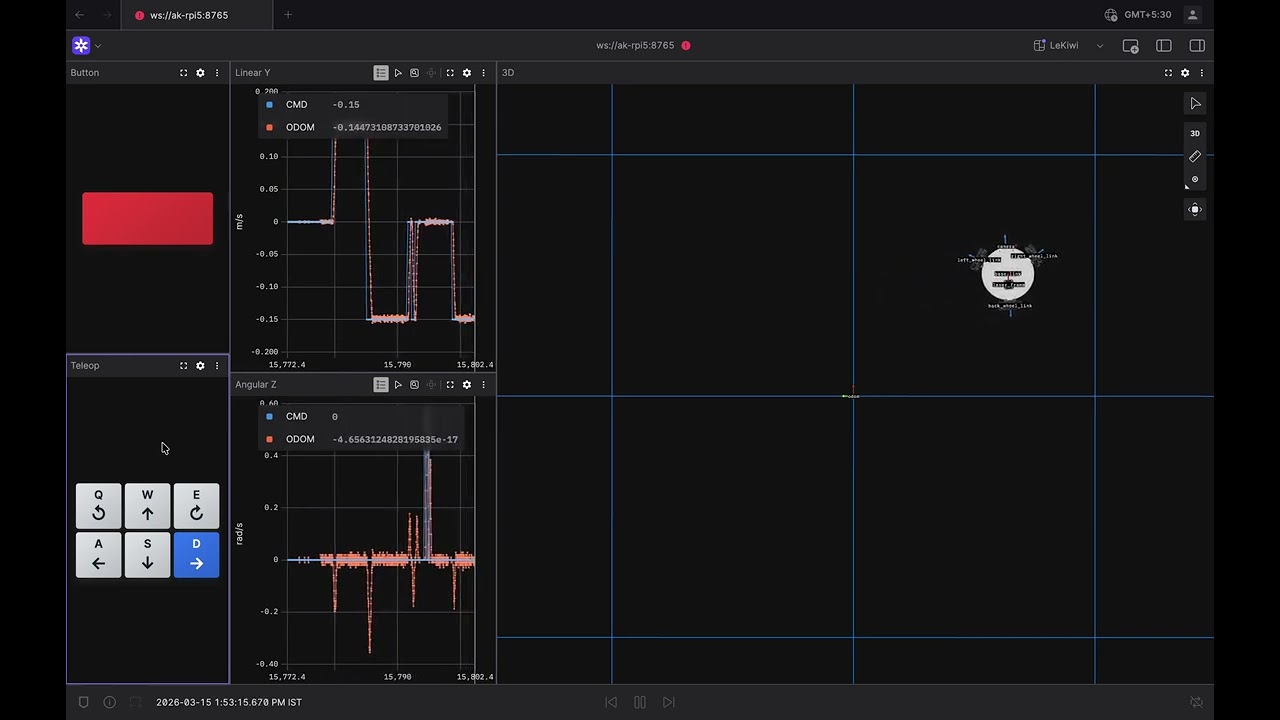Click Linear Y panel title
Screen dimensions: 1280x720
pos(253,73)
